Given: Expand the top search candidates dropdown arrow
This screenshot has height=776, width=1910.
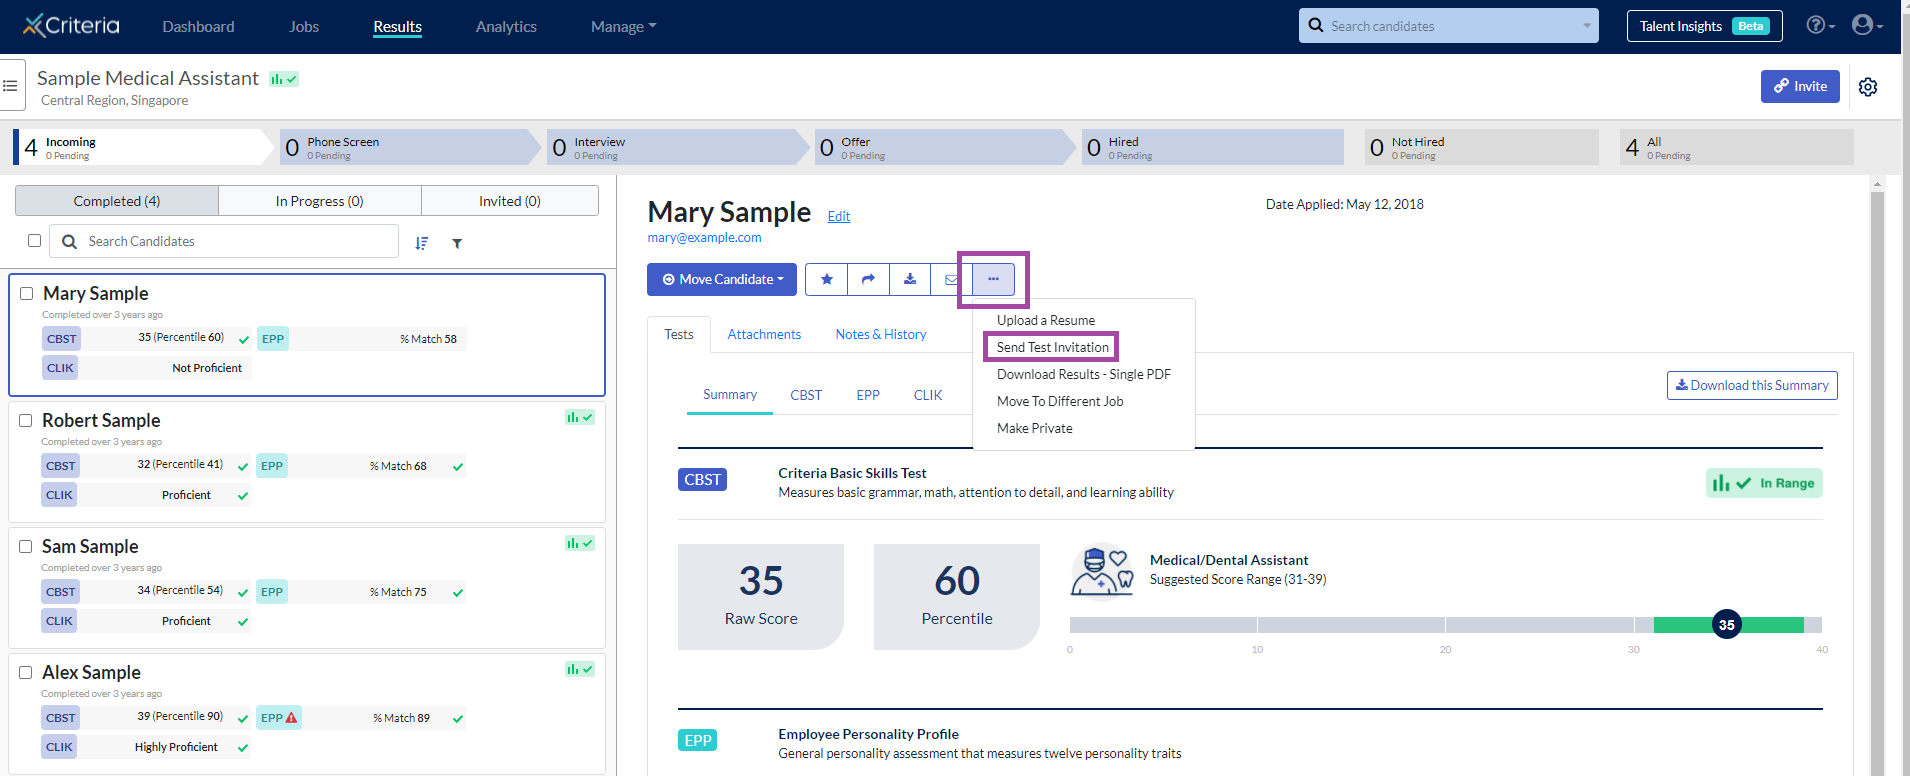Looking at the screenshot, I should [x=1587, y=26].
